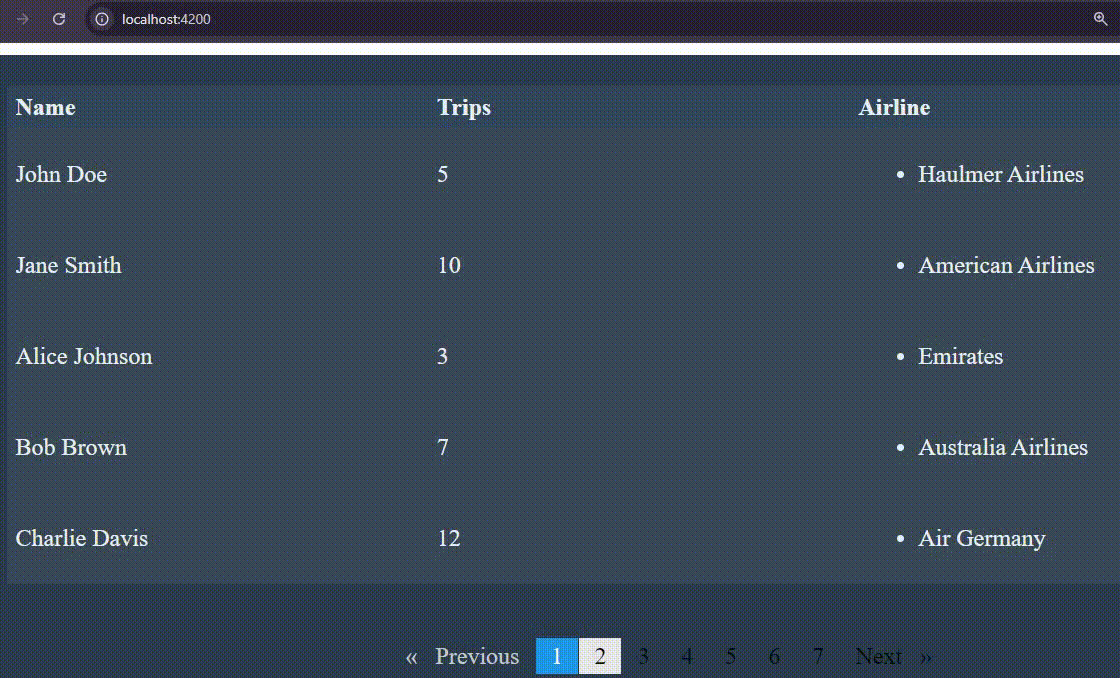Click the Australia Airlines entry
Viewport: 1120px width, 678px height.
tap(1003, 447)
